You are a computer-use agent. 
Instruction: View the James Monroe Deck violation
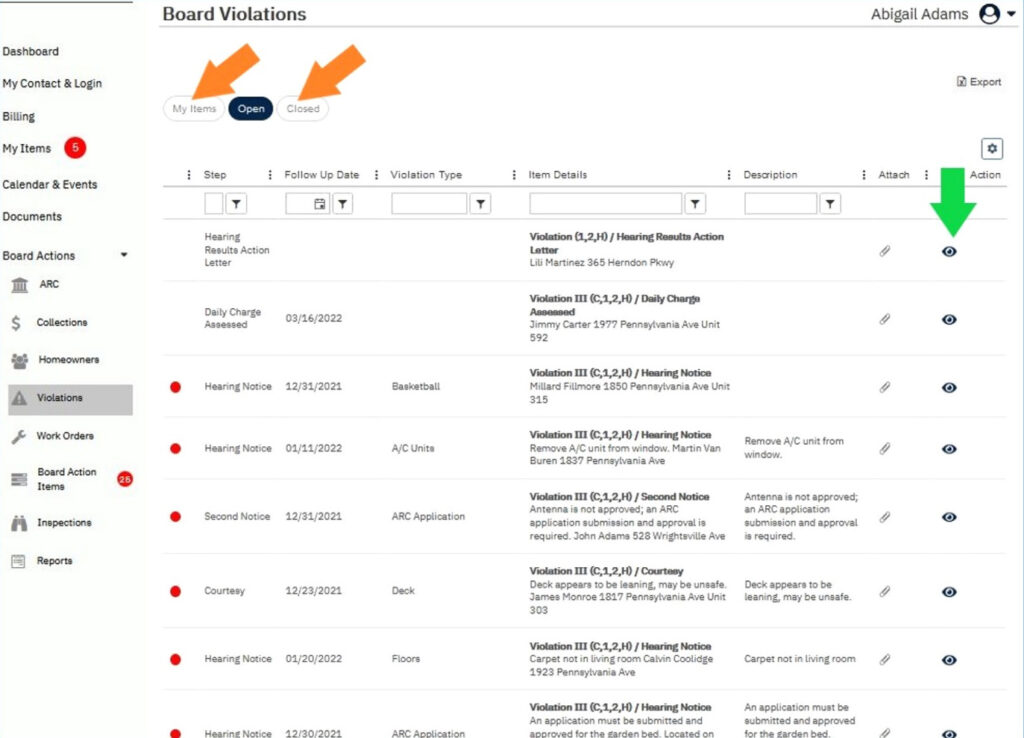pyautogui.click(x=950, y=592)
